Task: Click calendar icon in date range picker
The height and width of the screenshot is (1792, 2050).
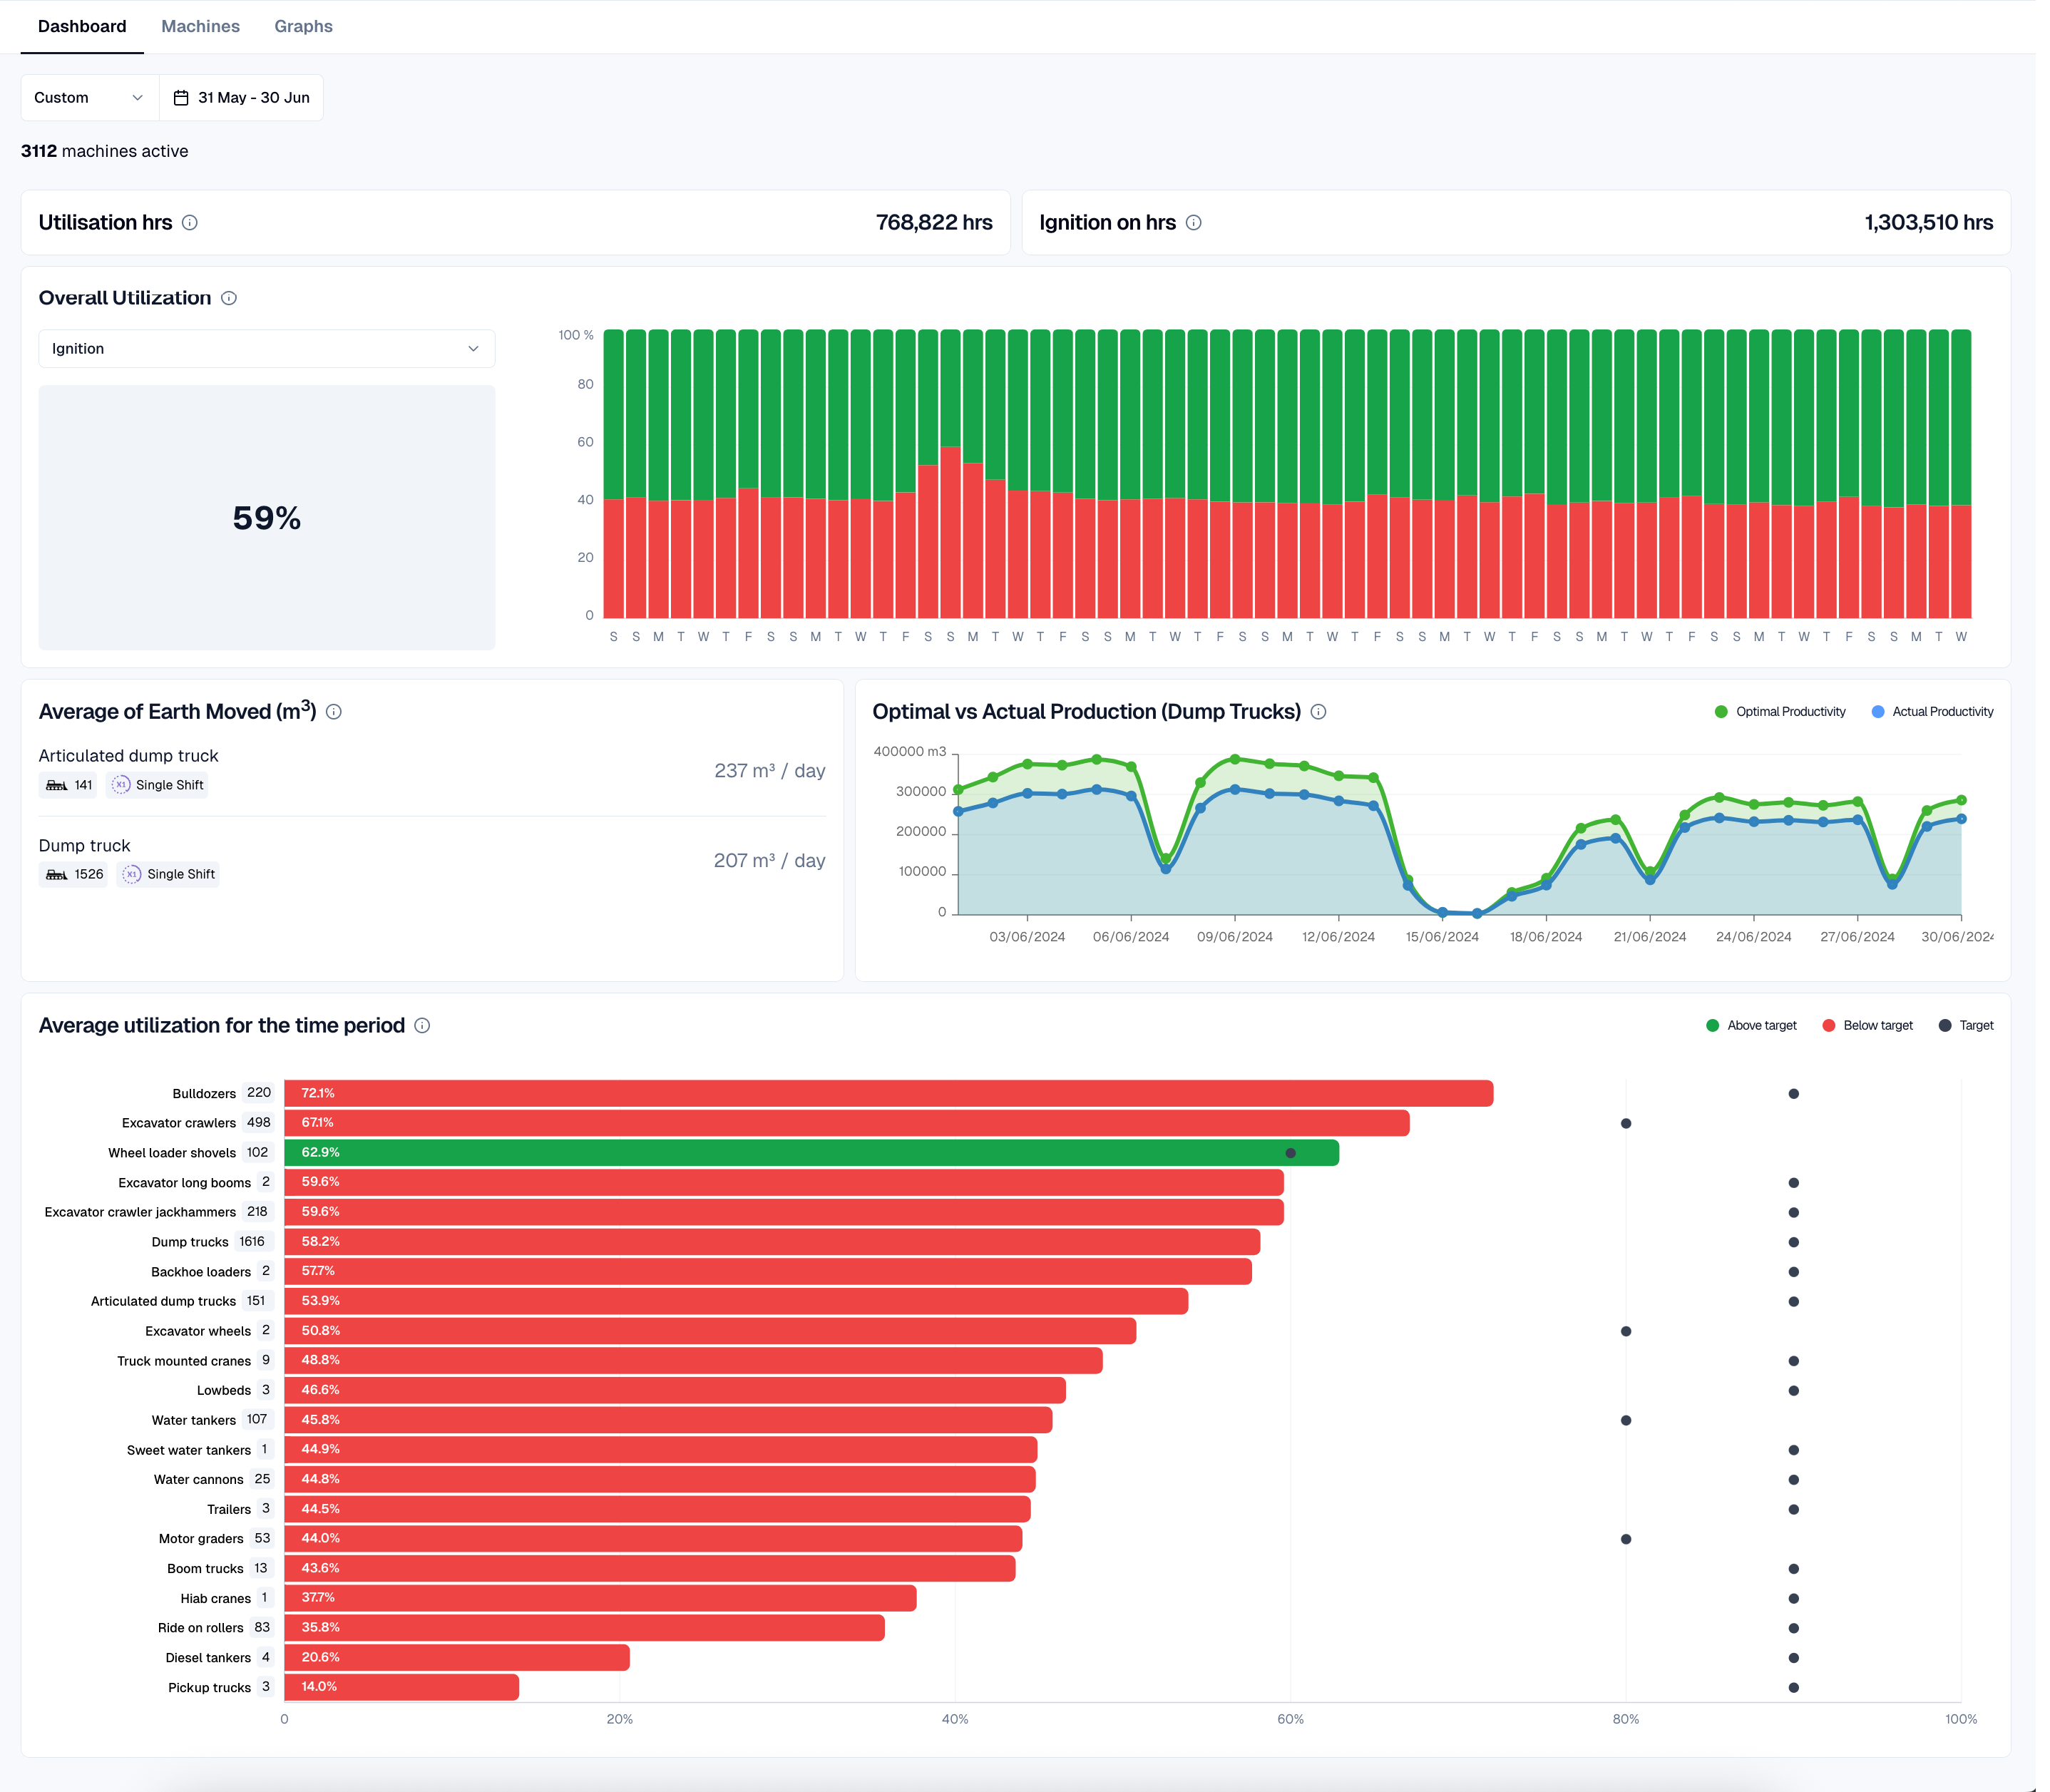Action: (x=181, y=98)
